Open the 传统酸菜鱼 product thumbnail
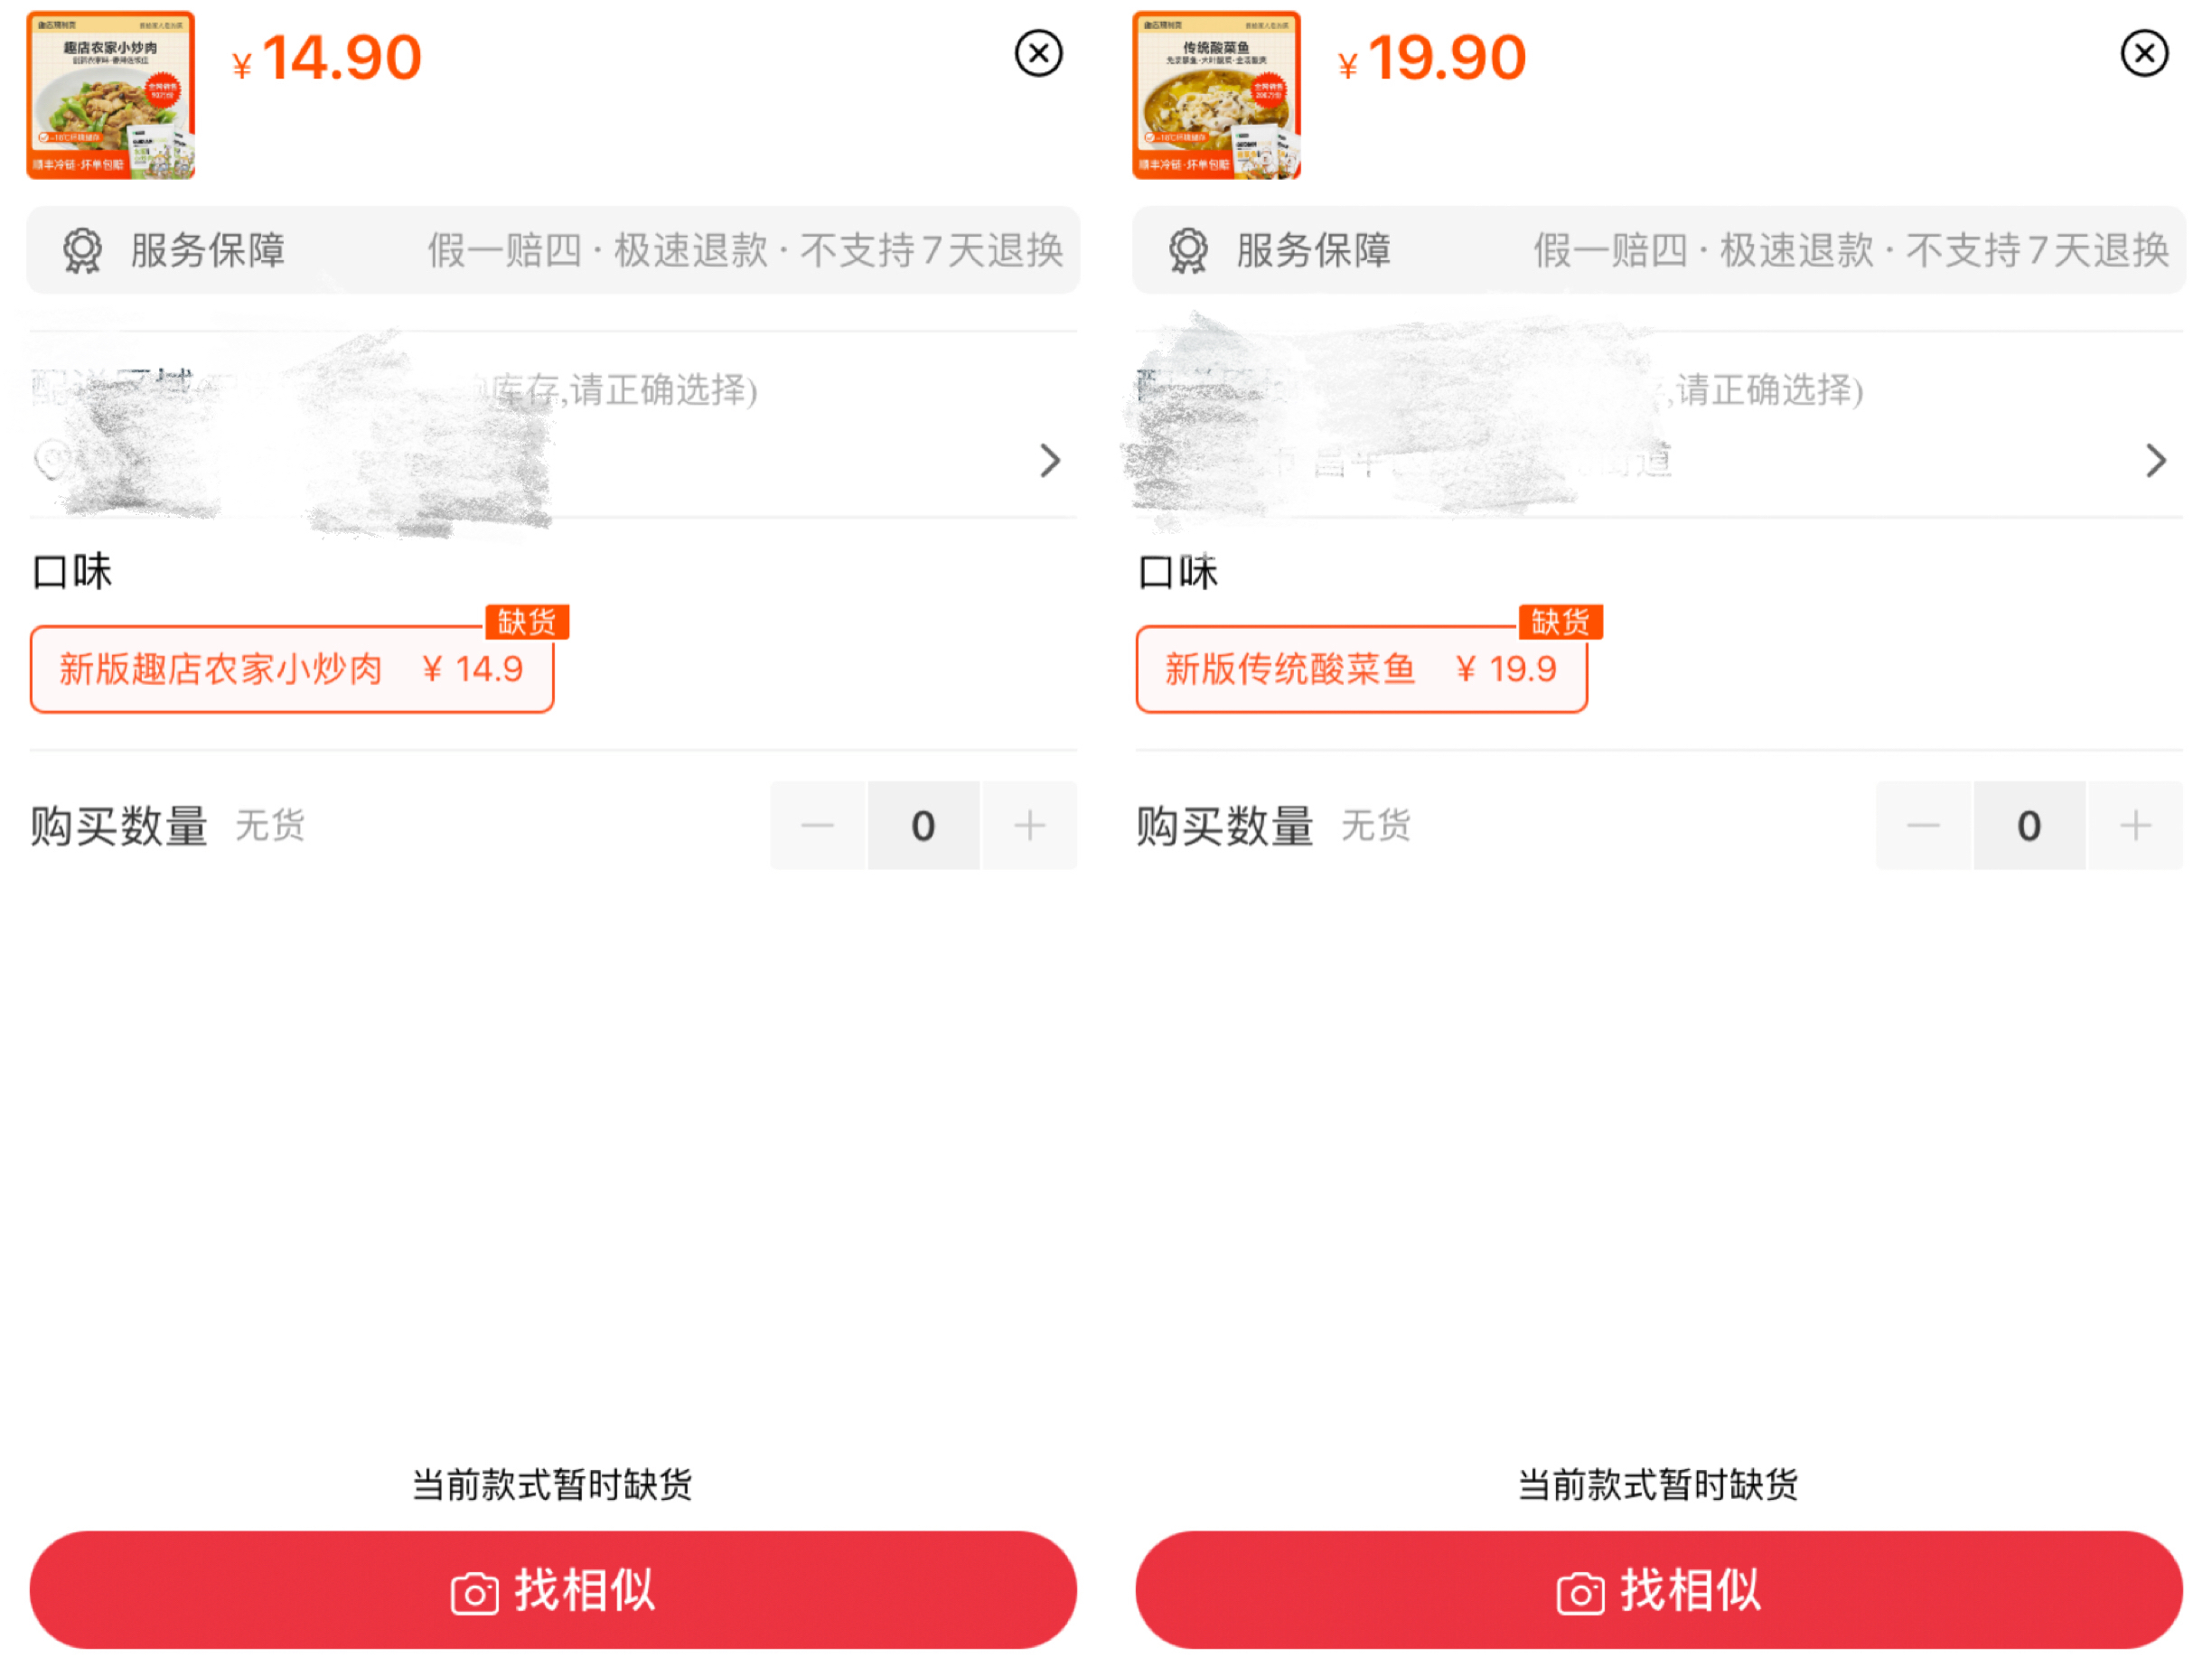The height and width of the screenshot is (1657, 2212). click(1216, 95)
